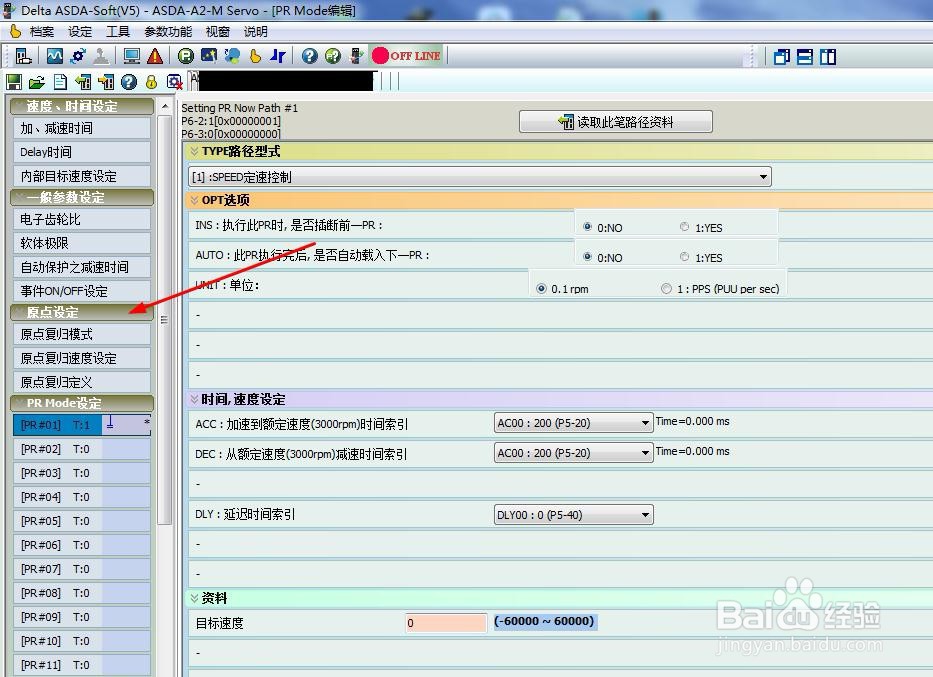Open the 说明 menu

point(255,32)
